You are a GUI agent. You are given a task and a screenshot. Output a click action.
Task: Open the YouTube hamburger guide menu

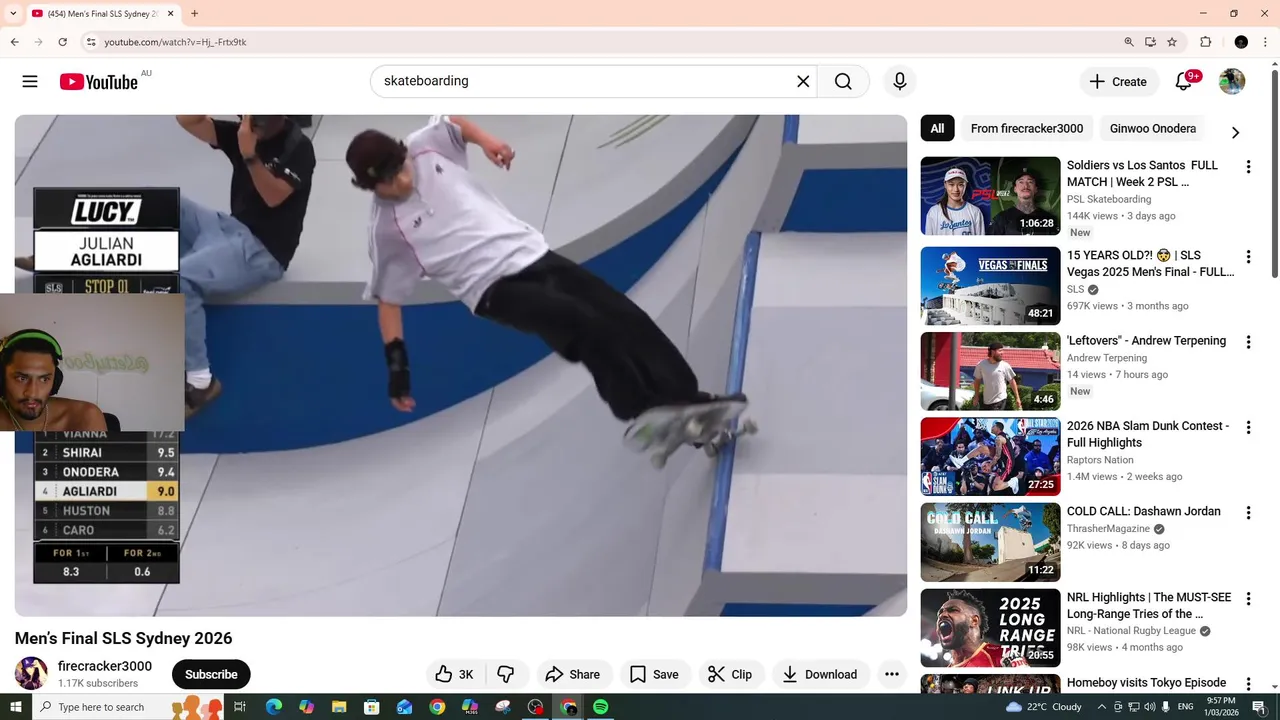tap(30, 82)
